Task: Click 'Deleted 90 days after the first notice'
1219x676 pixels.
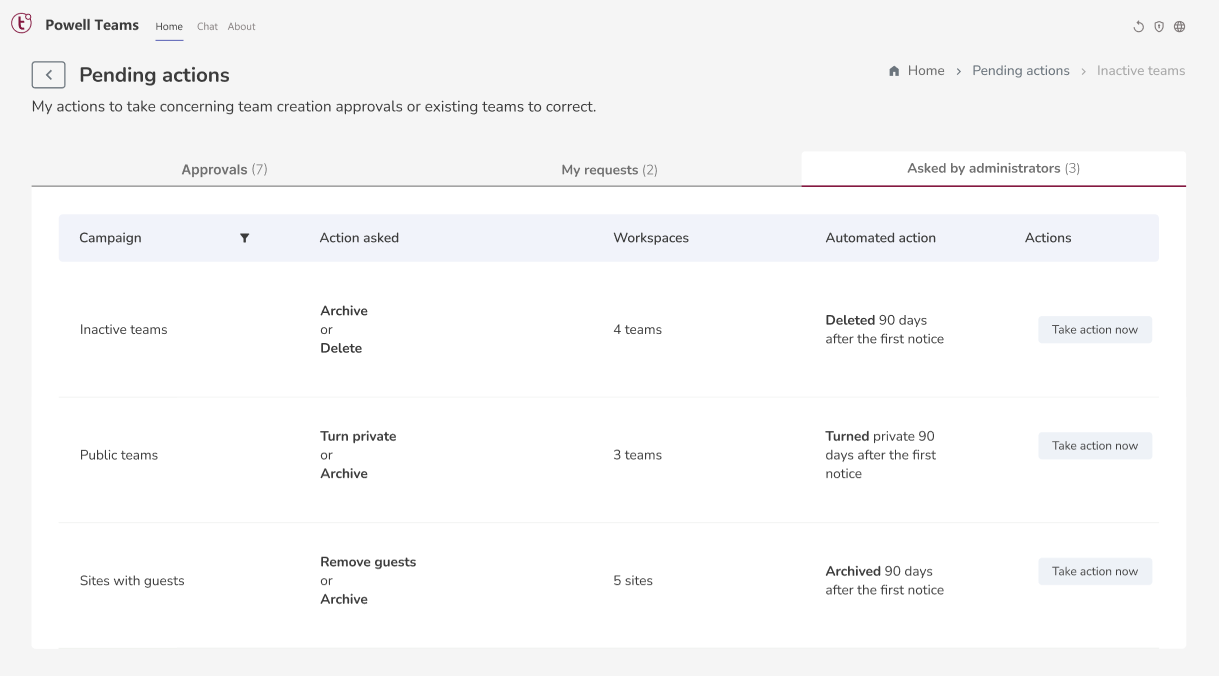Action: [884, 330]
